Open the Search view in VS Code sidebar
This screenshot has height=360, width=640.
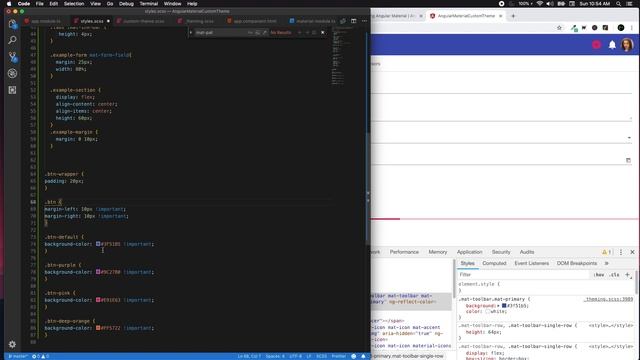tap(12, 40)
